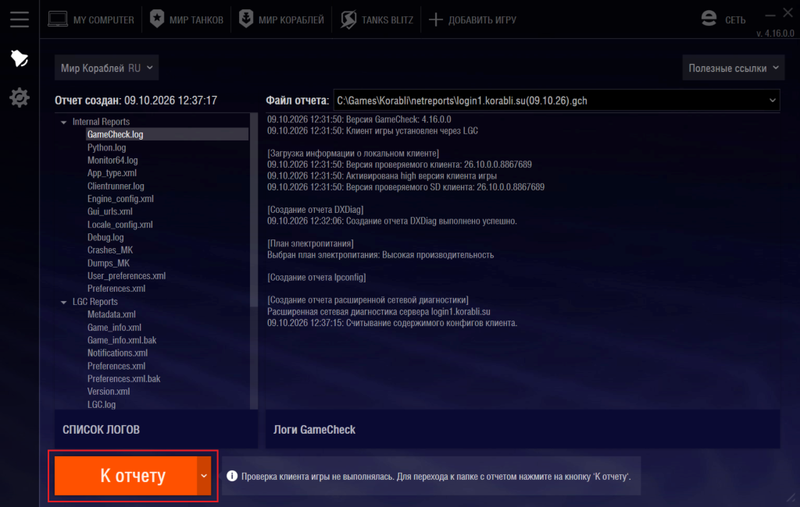Screen dimensions: 800x507
Task: Select Notifications.xml in LGC Reports
Action: (117, 353)
